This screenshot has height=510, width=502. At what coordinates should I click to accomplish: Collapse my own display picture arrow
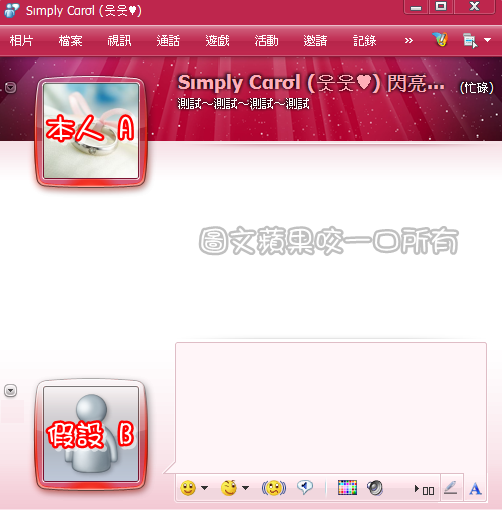(10, 391)
